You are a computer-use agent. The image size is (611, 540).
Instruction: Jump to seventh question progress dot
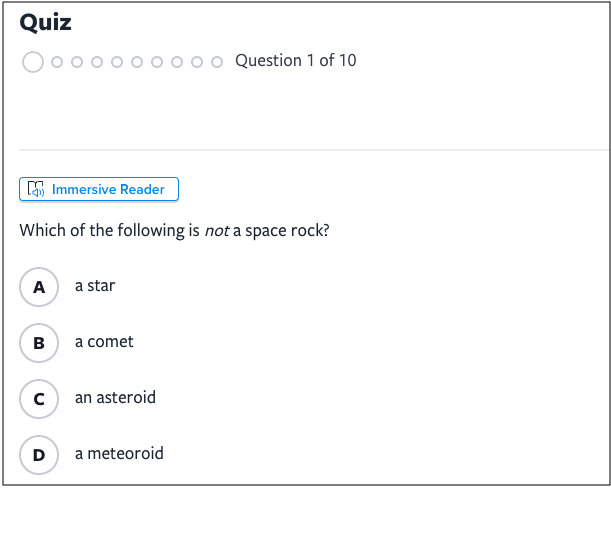157,62
